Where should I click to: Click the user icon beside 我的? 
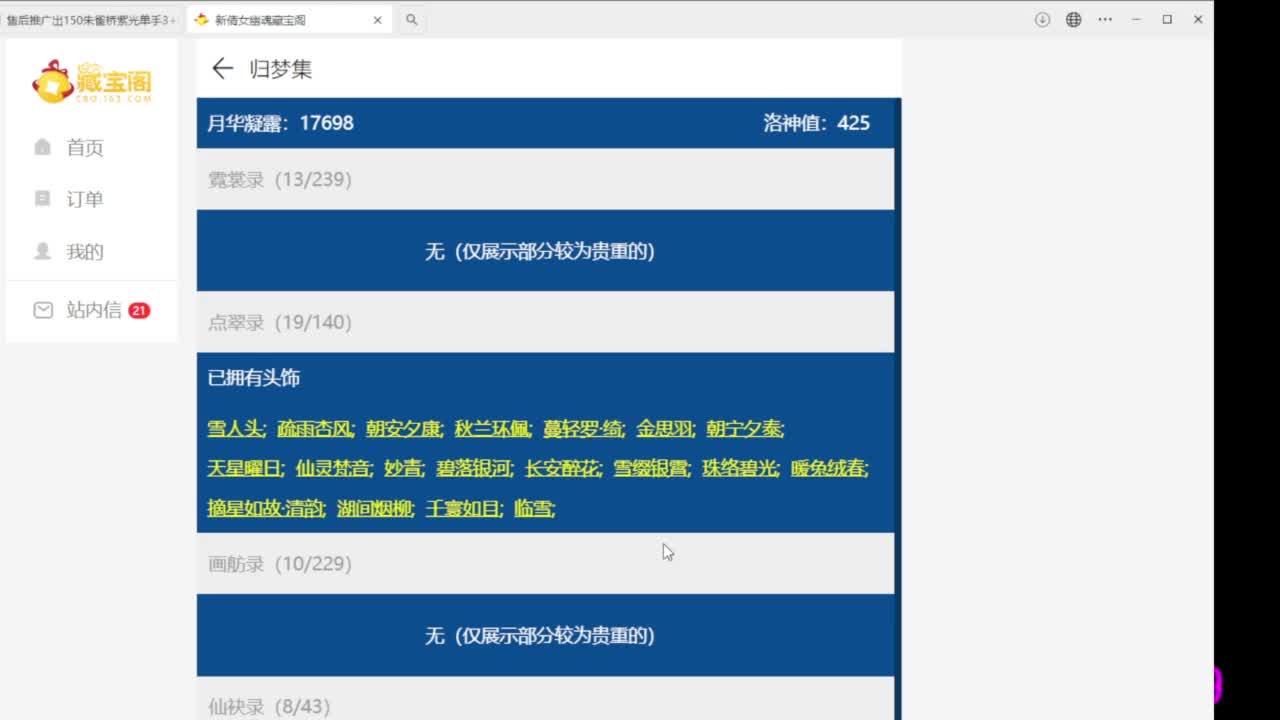click(42, 251)
